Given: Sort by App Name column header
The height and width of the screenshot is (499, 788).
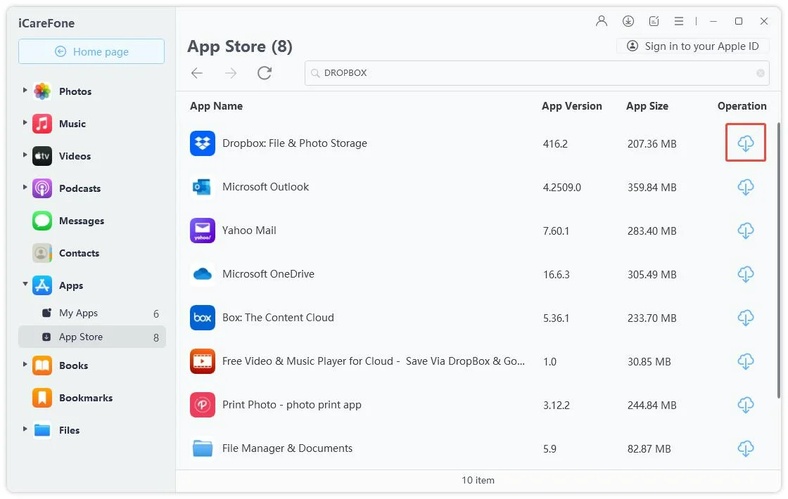Looking at the screenshot, I should 216,106.
